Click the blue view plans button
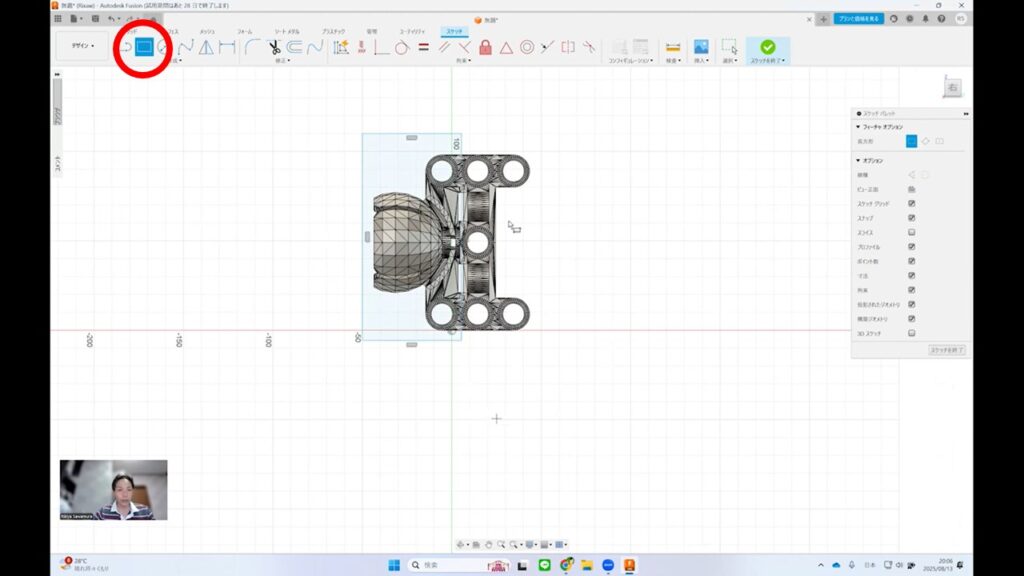The height and width of the screenshot is (576, 1024). (x=859, y=19)
